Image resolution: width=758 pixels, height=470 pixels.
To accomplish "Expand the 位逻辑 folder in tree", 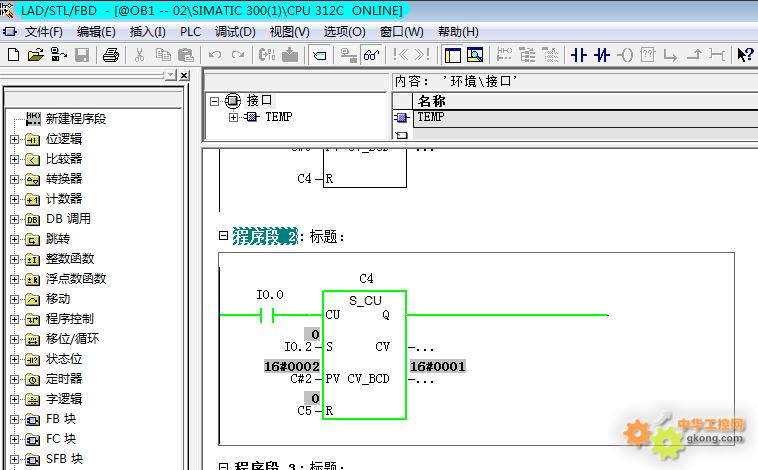I will click(15, 139).
